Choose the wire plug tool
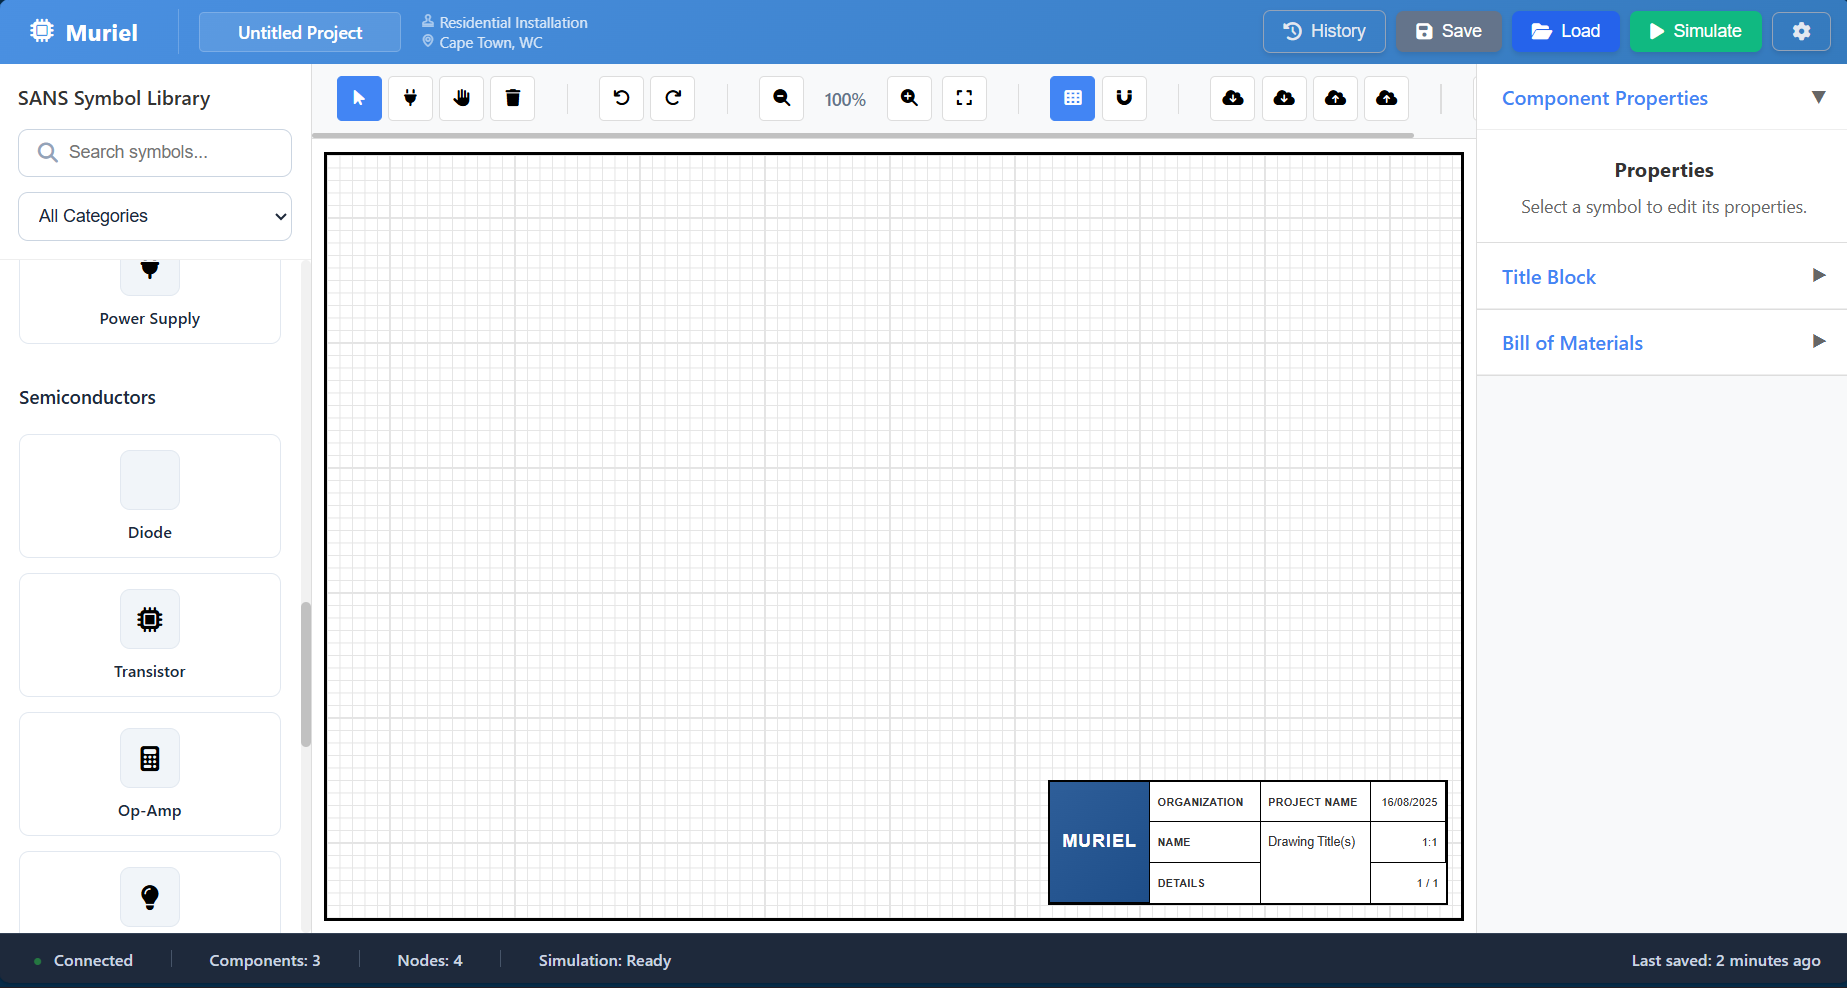The height and width of the screenshot is (988, 1847). [x=410, y=98]
